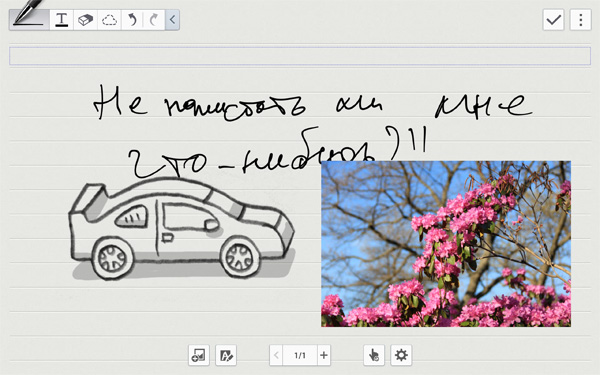Select the pink flowers photo

coord(446,244)
